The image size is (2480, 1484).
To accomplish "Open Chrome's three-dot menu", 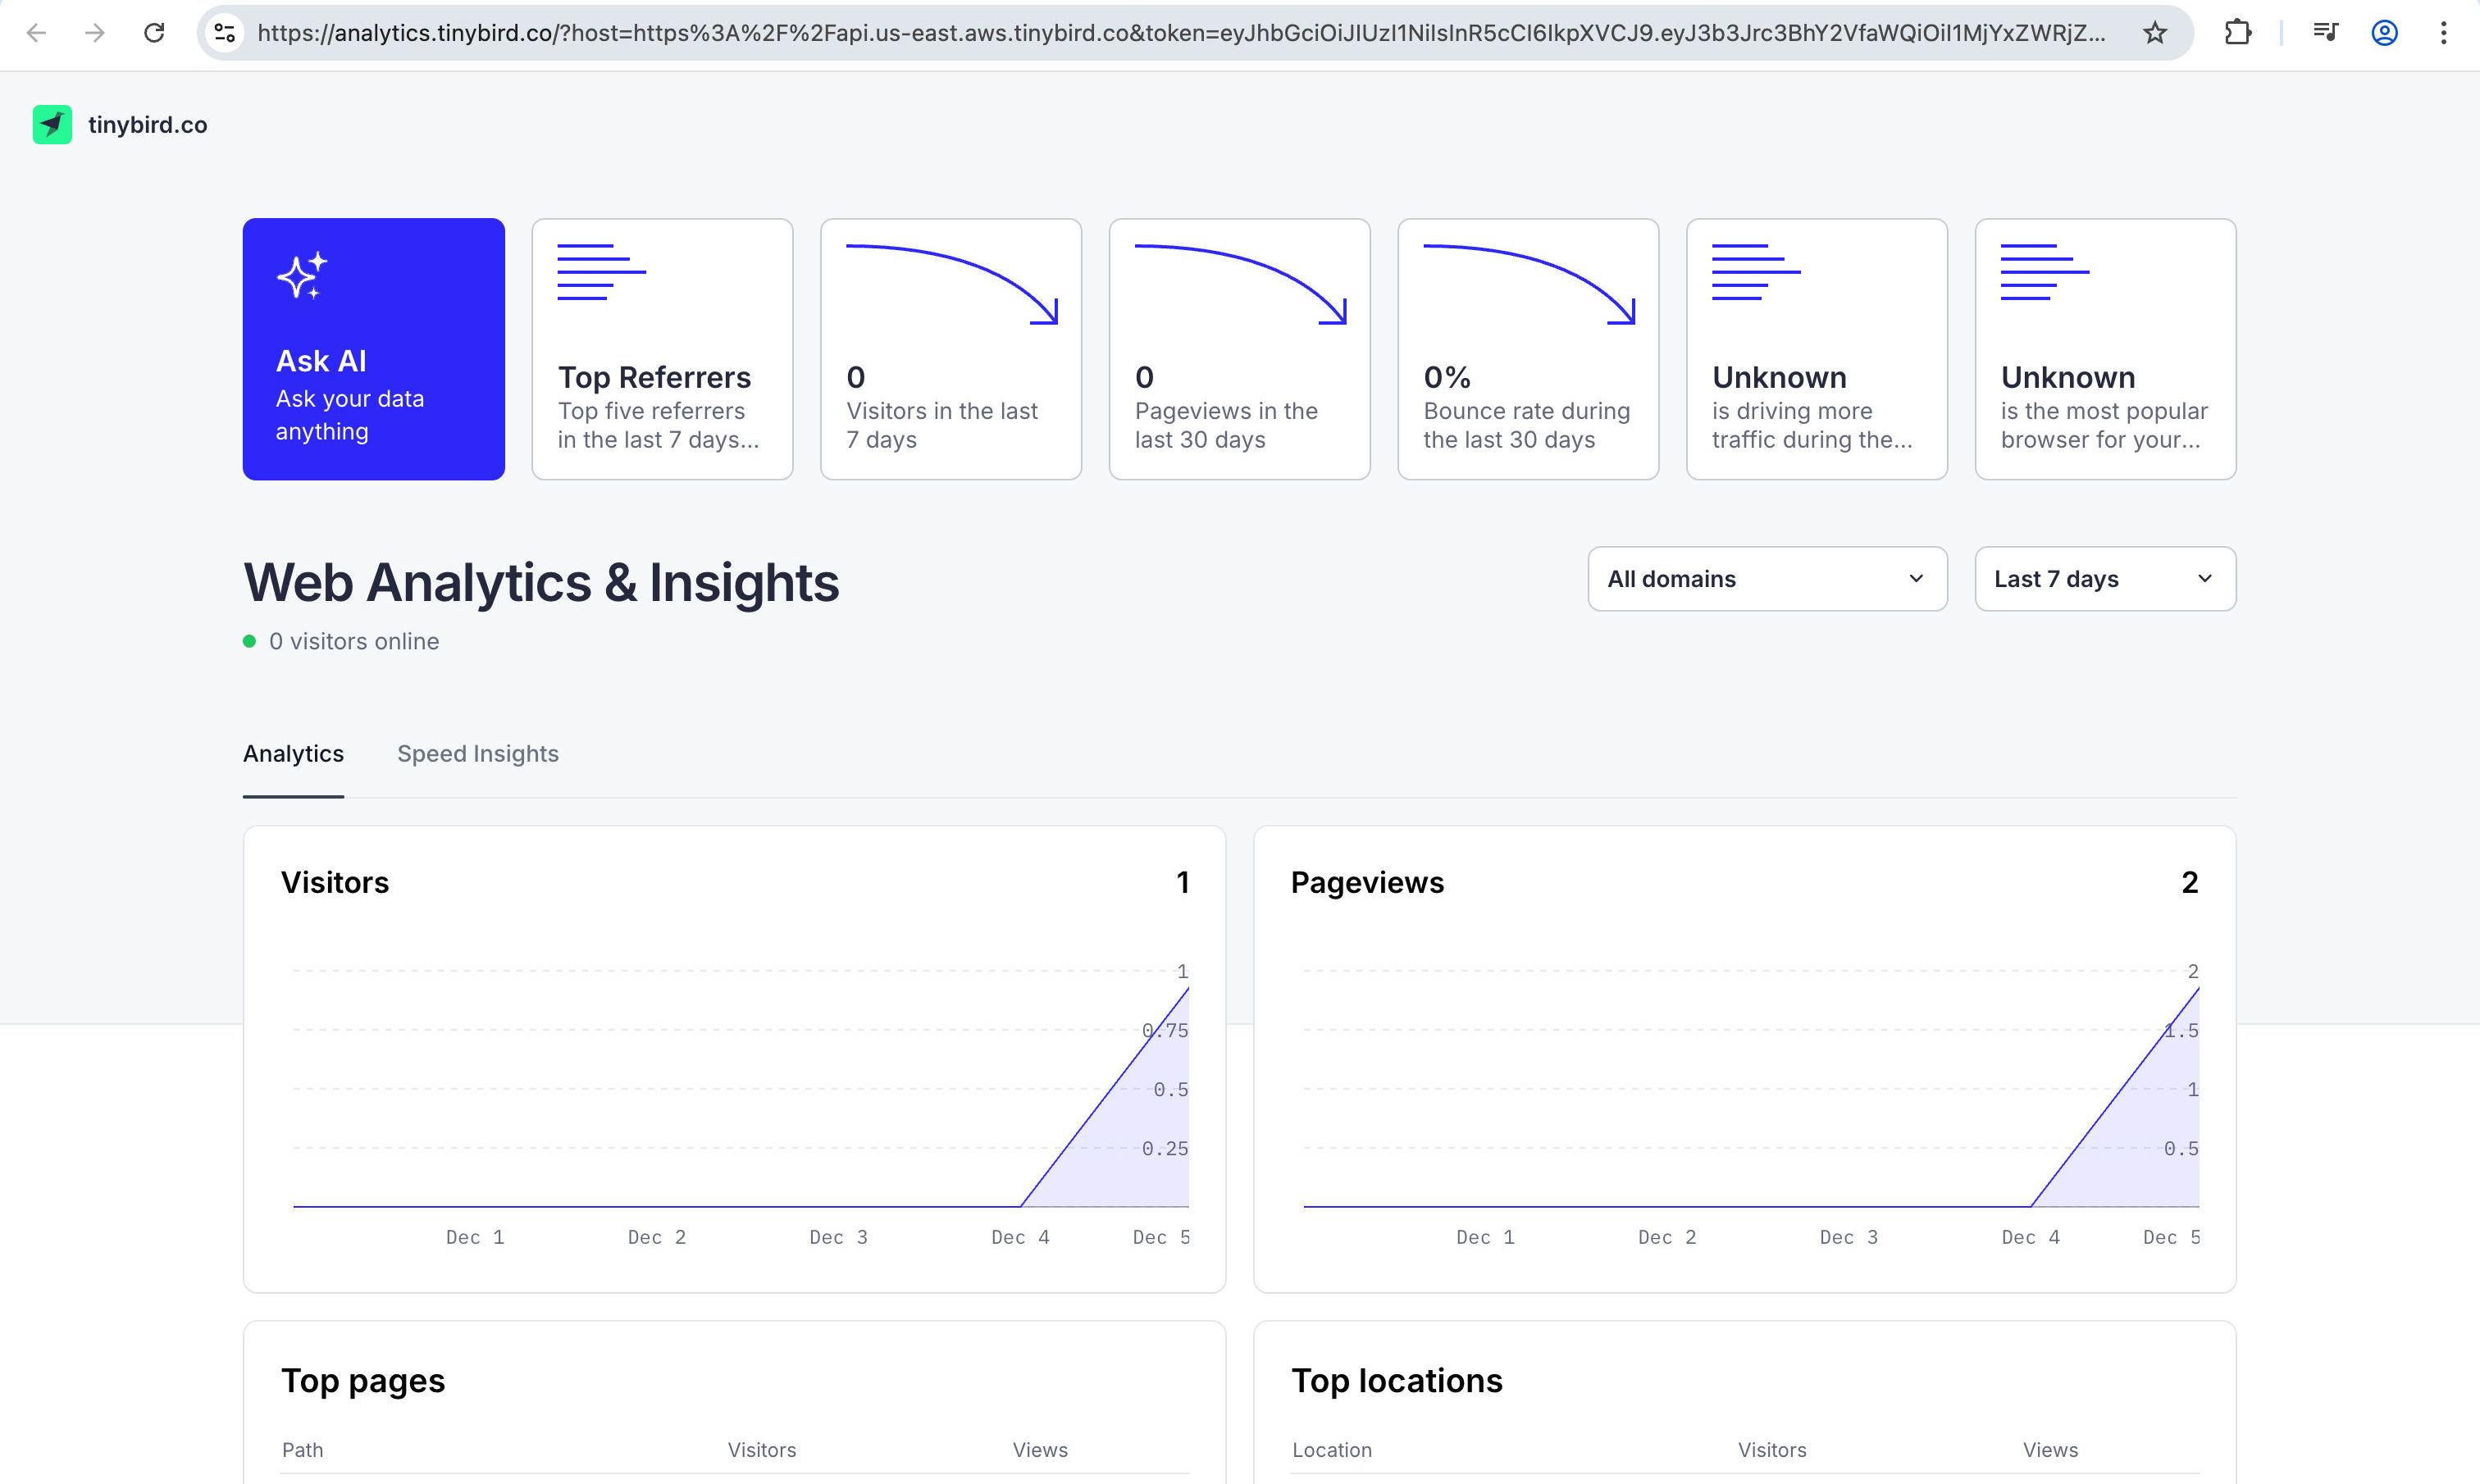I will [2442, 33].
